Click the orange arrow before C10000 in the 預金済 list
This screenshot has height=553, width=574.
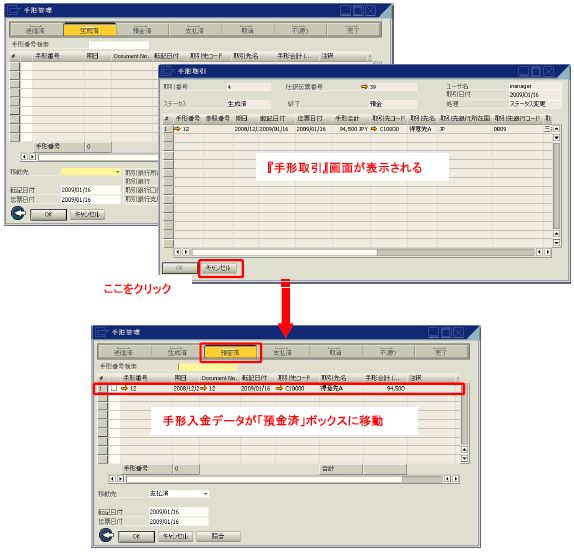click(x=279, y=388)
